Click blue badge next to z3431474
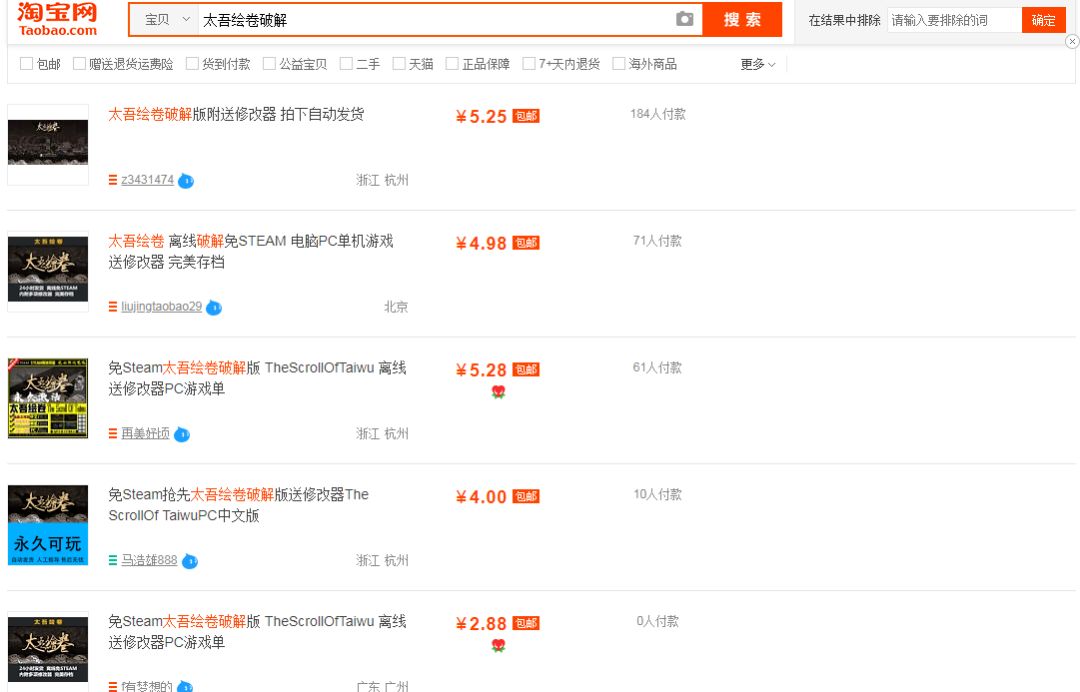 click(x=186, y=181)
